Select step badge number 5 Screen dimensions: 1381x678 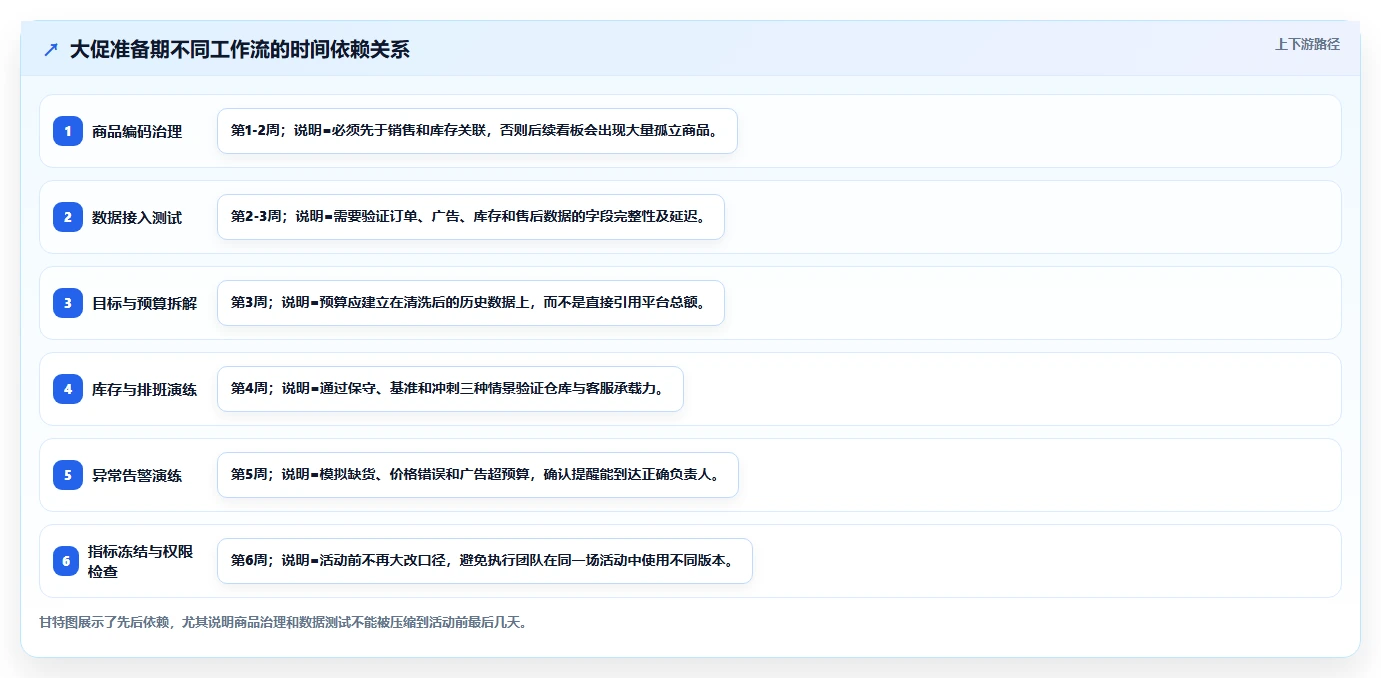pyautogui.click(x=68, y=475)
